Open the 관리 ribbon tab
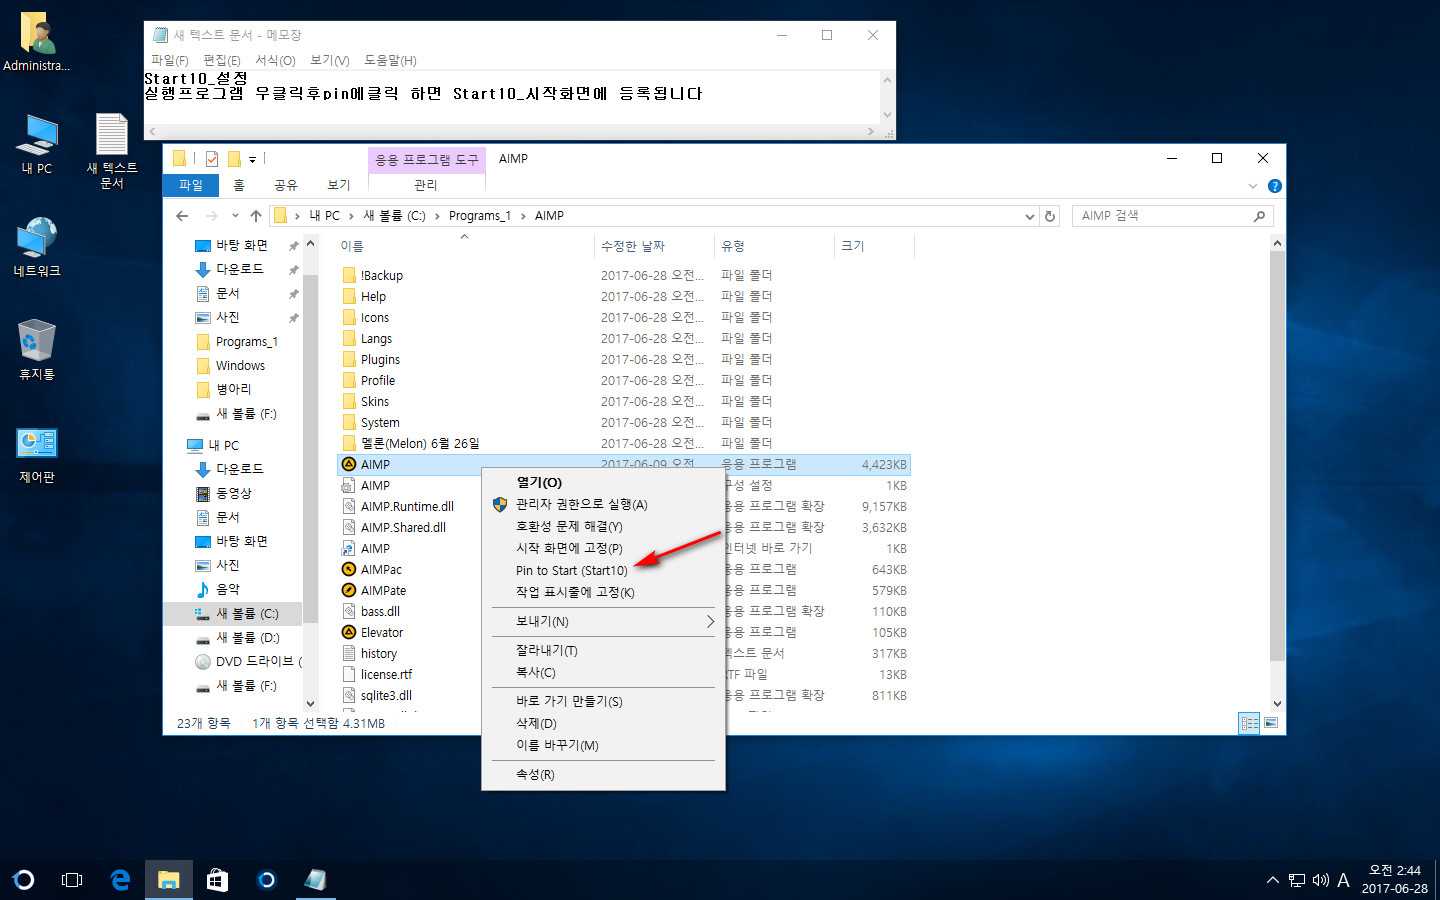1440x900 pixels. [426, 185]
